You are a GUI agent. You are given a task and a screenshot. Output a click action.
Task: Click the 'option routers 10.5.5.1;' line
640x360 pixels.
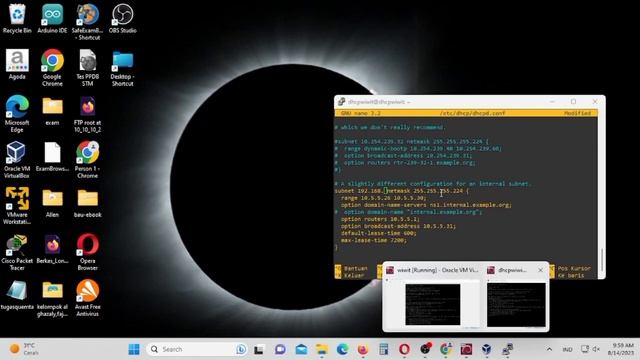tap(380, 219)
